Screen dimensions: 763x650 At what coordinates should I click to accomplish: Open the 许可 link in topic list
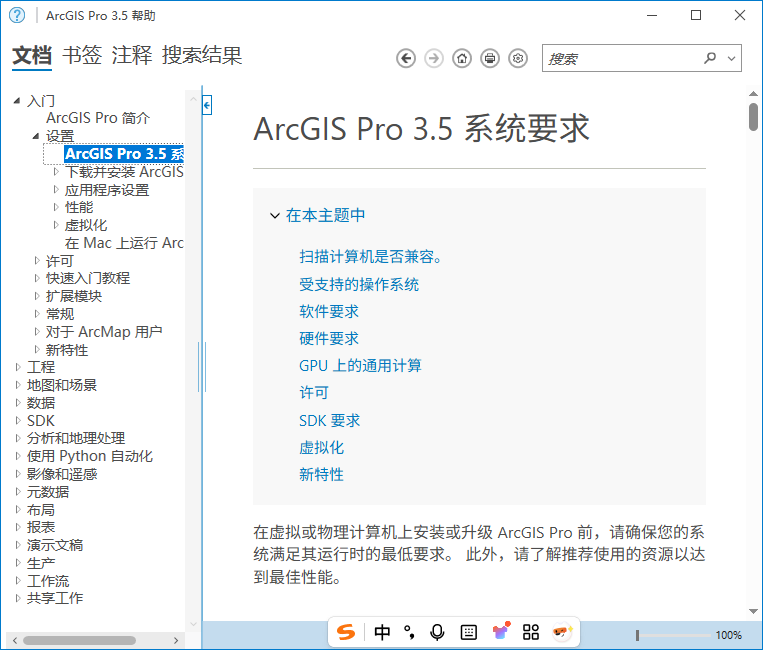coord(314,393)
